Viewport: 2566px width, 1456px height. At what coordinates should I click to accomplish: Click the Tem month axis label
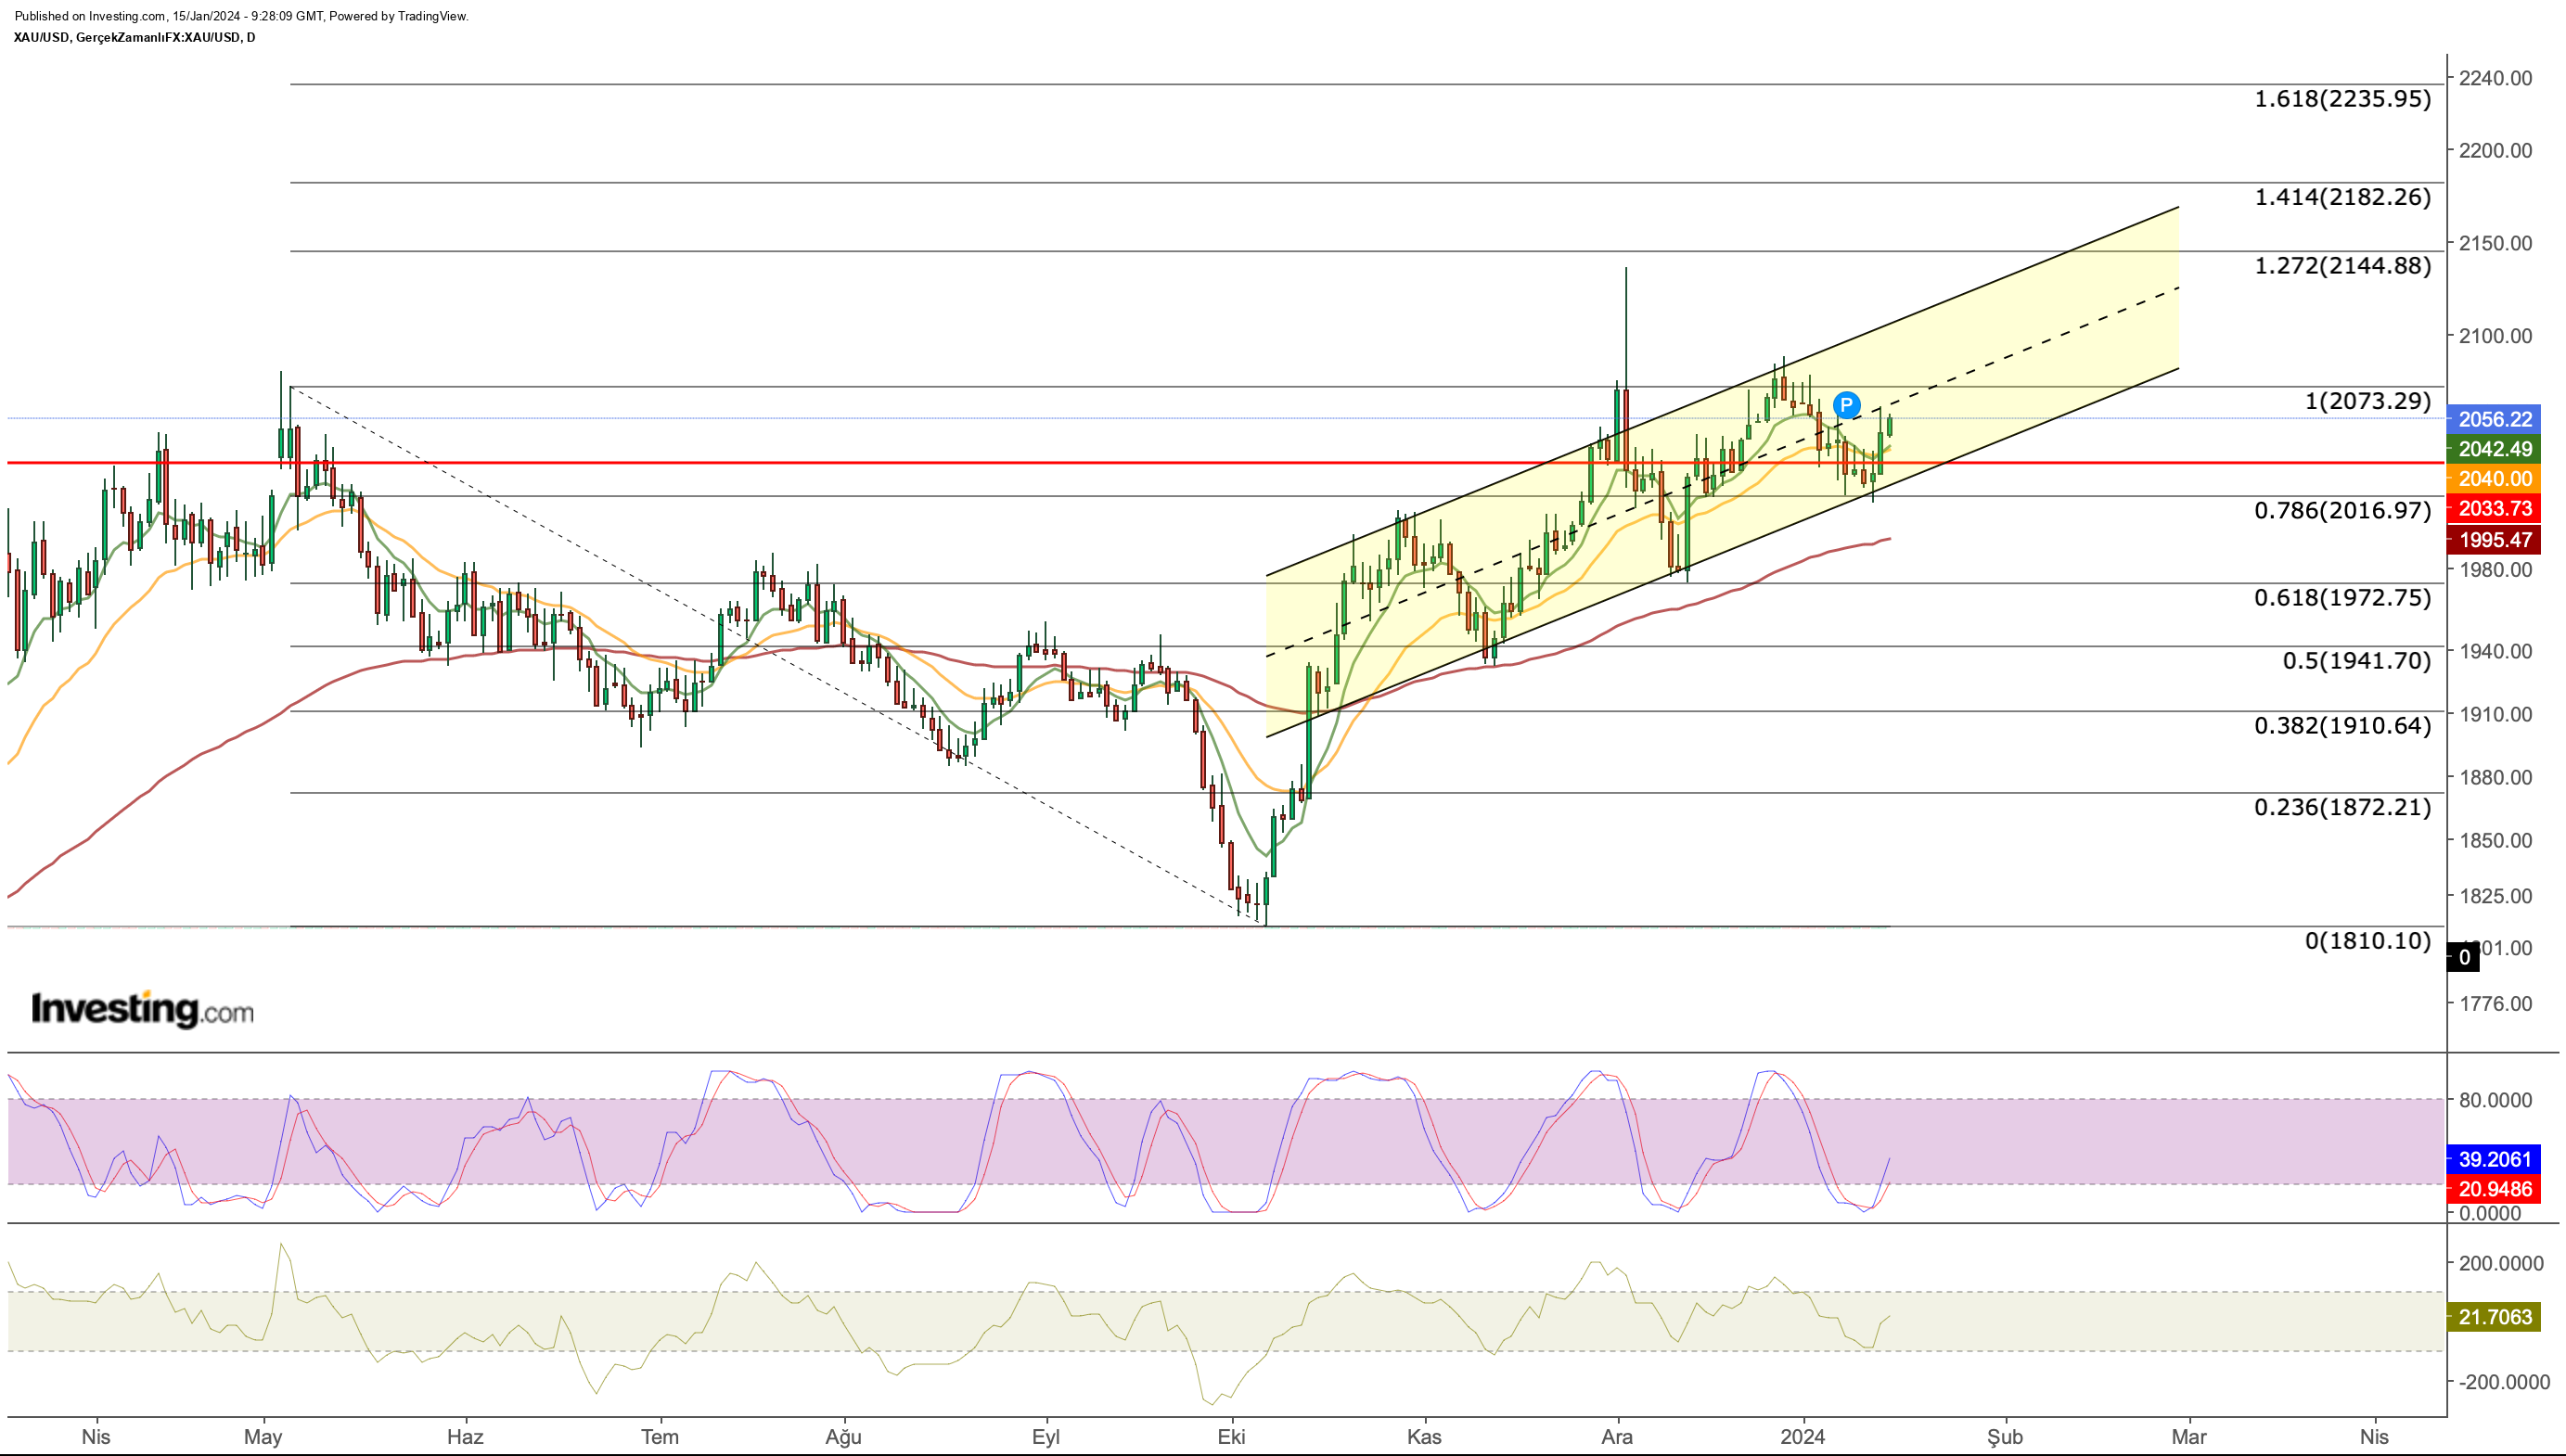click(x=660, y=1437)
